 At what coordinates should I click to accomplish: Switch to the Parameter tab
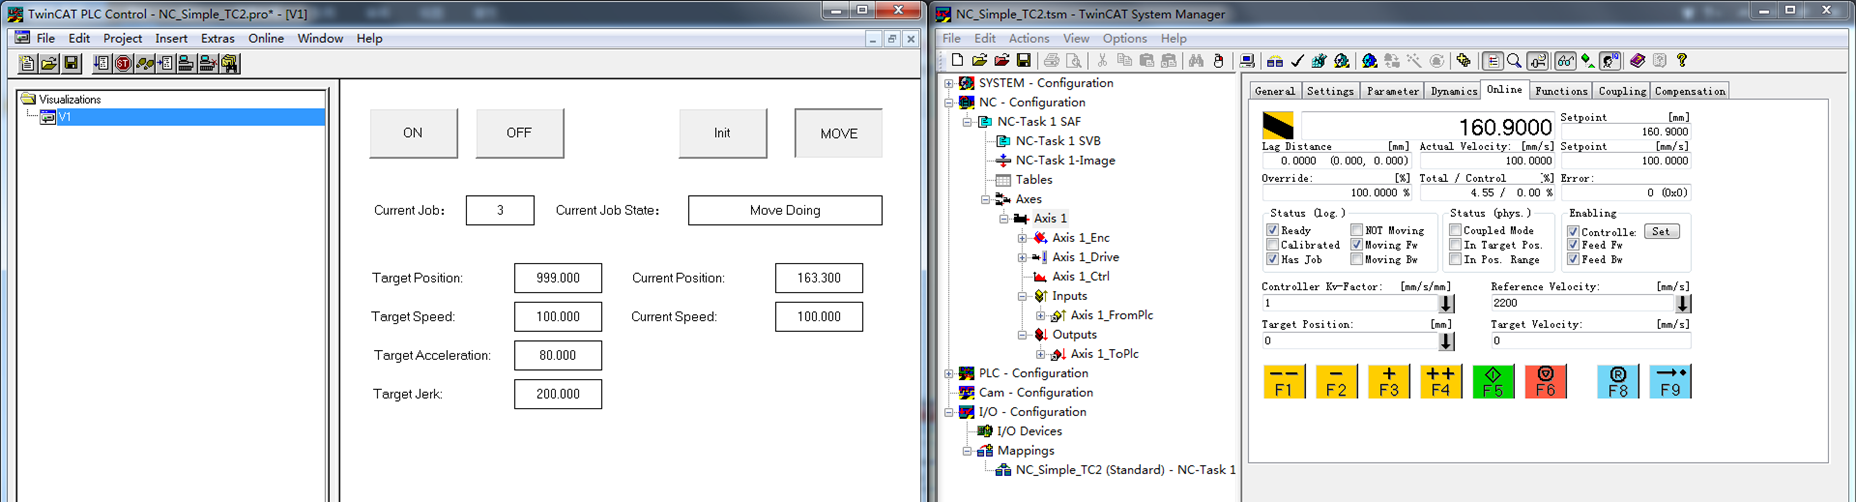1392,91
